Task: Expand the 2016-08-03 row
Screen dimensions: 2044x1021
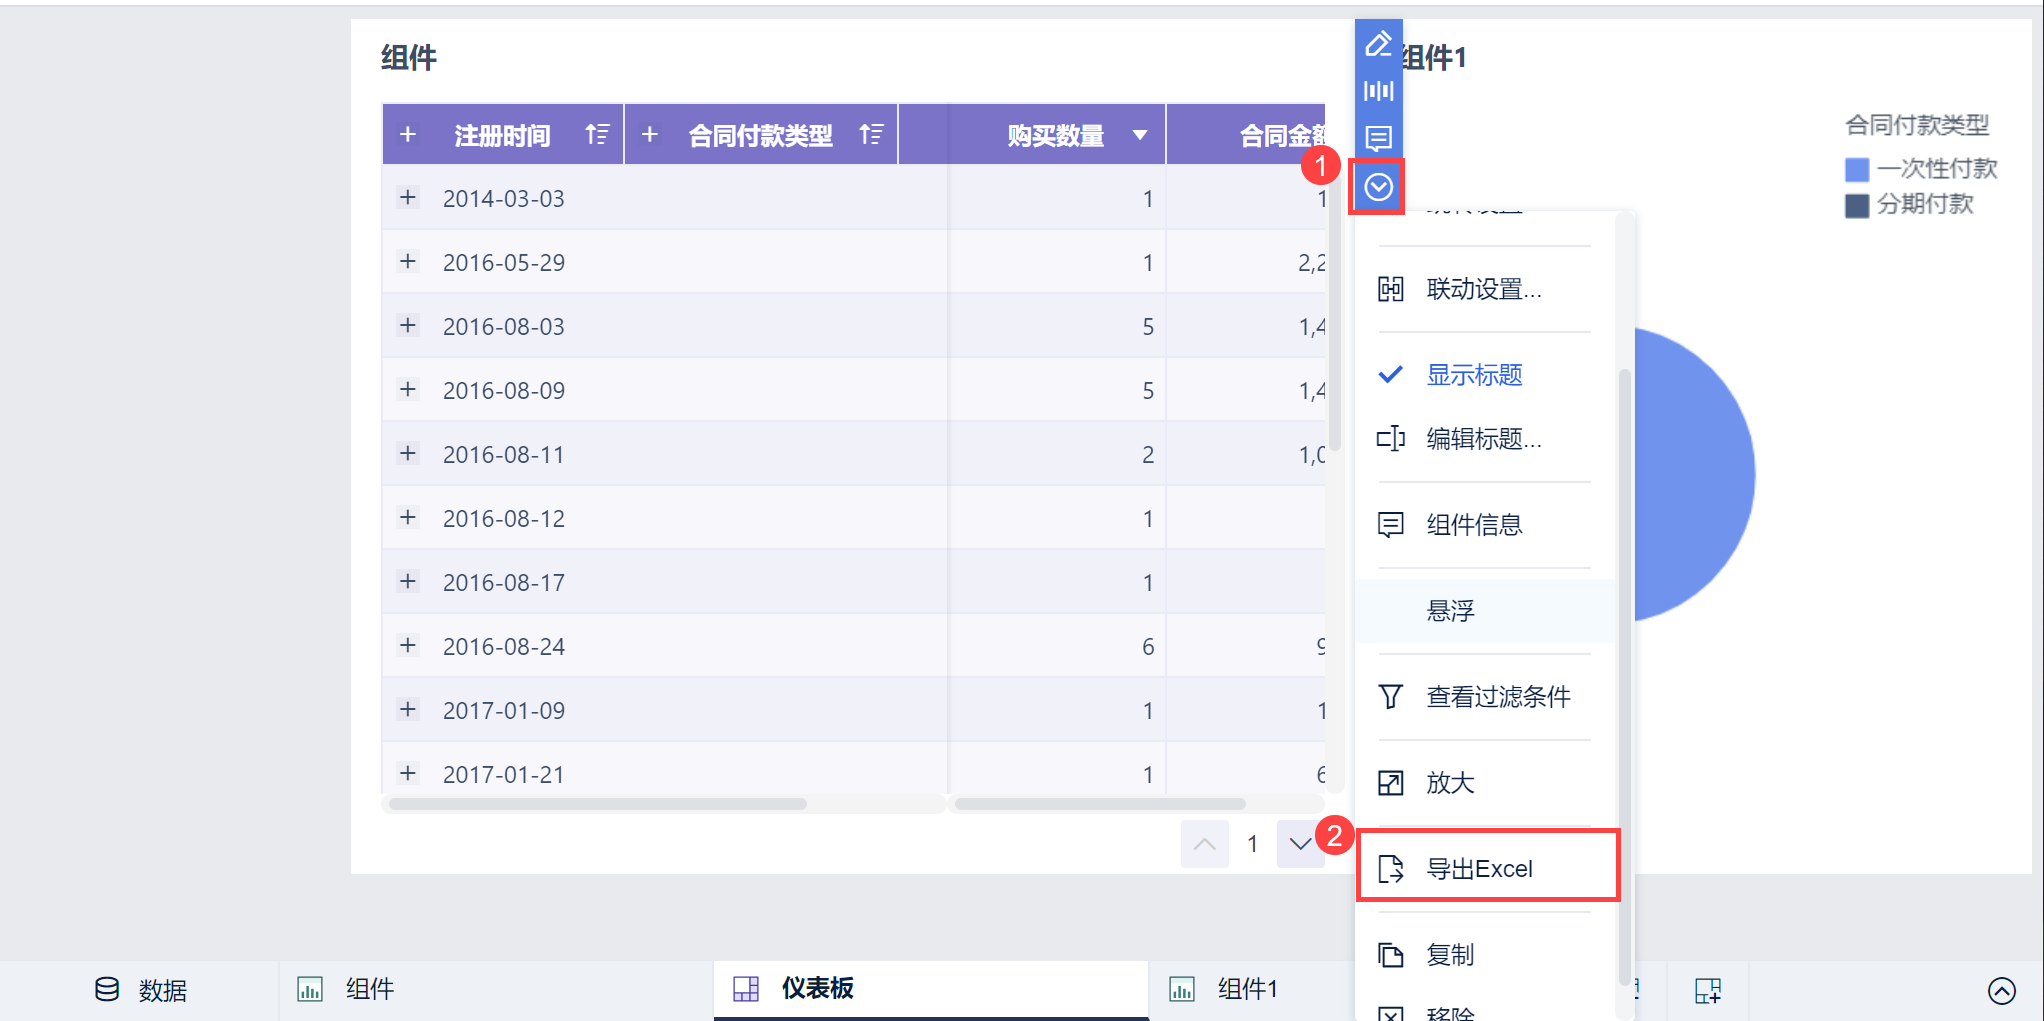Action: pos(408,325)
